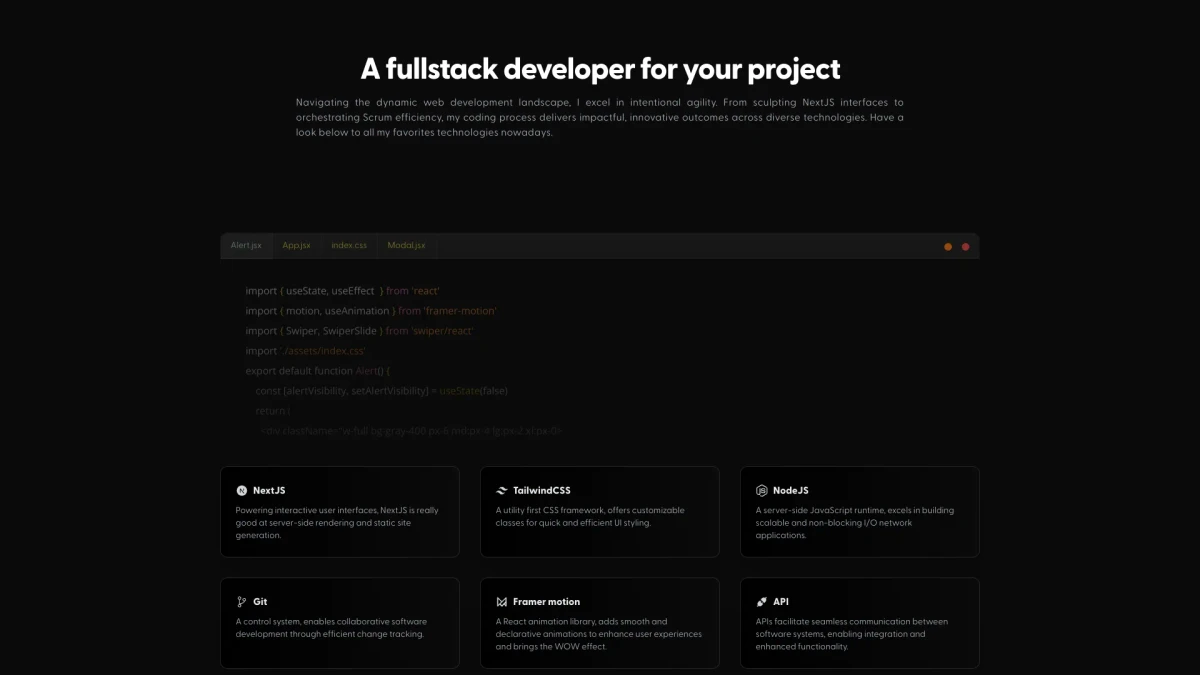Click the Framer motion card description
This screenshot has height=675, width=1200.
pyautogui.click(x=598, y=633)
